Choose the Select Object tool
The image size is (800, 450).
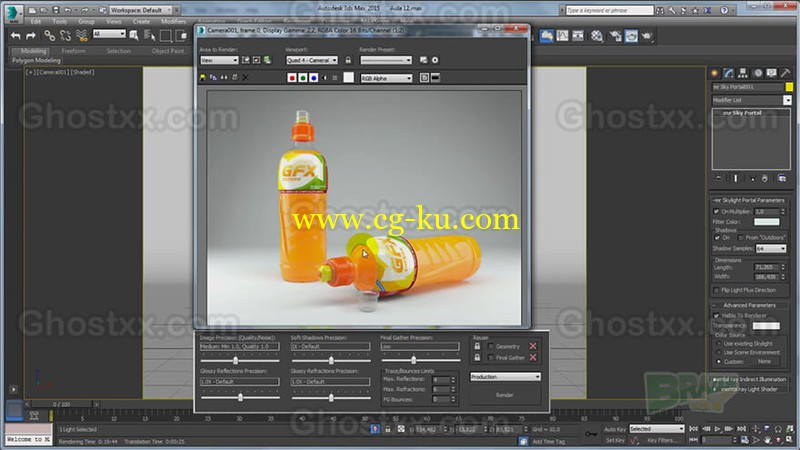coord(134,35)
